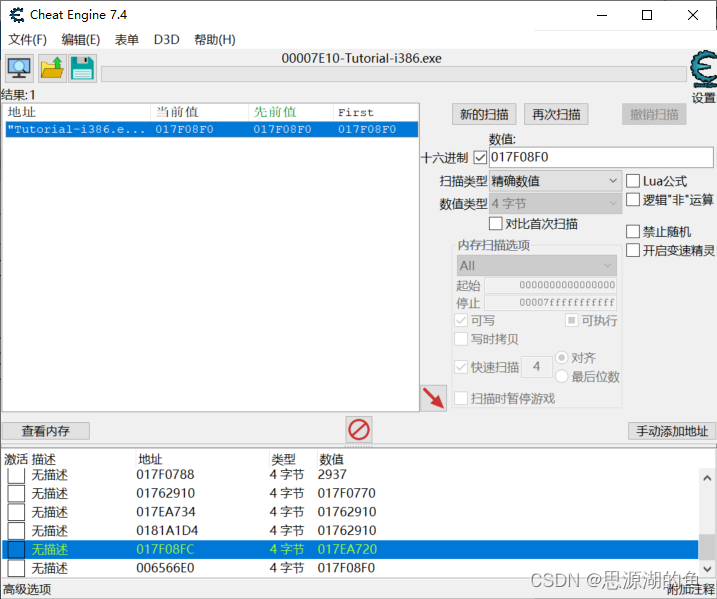Click address 0181A1D4 in the list

coord(167,531)
